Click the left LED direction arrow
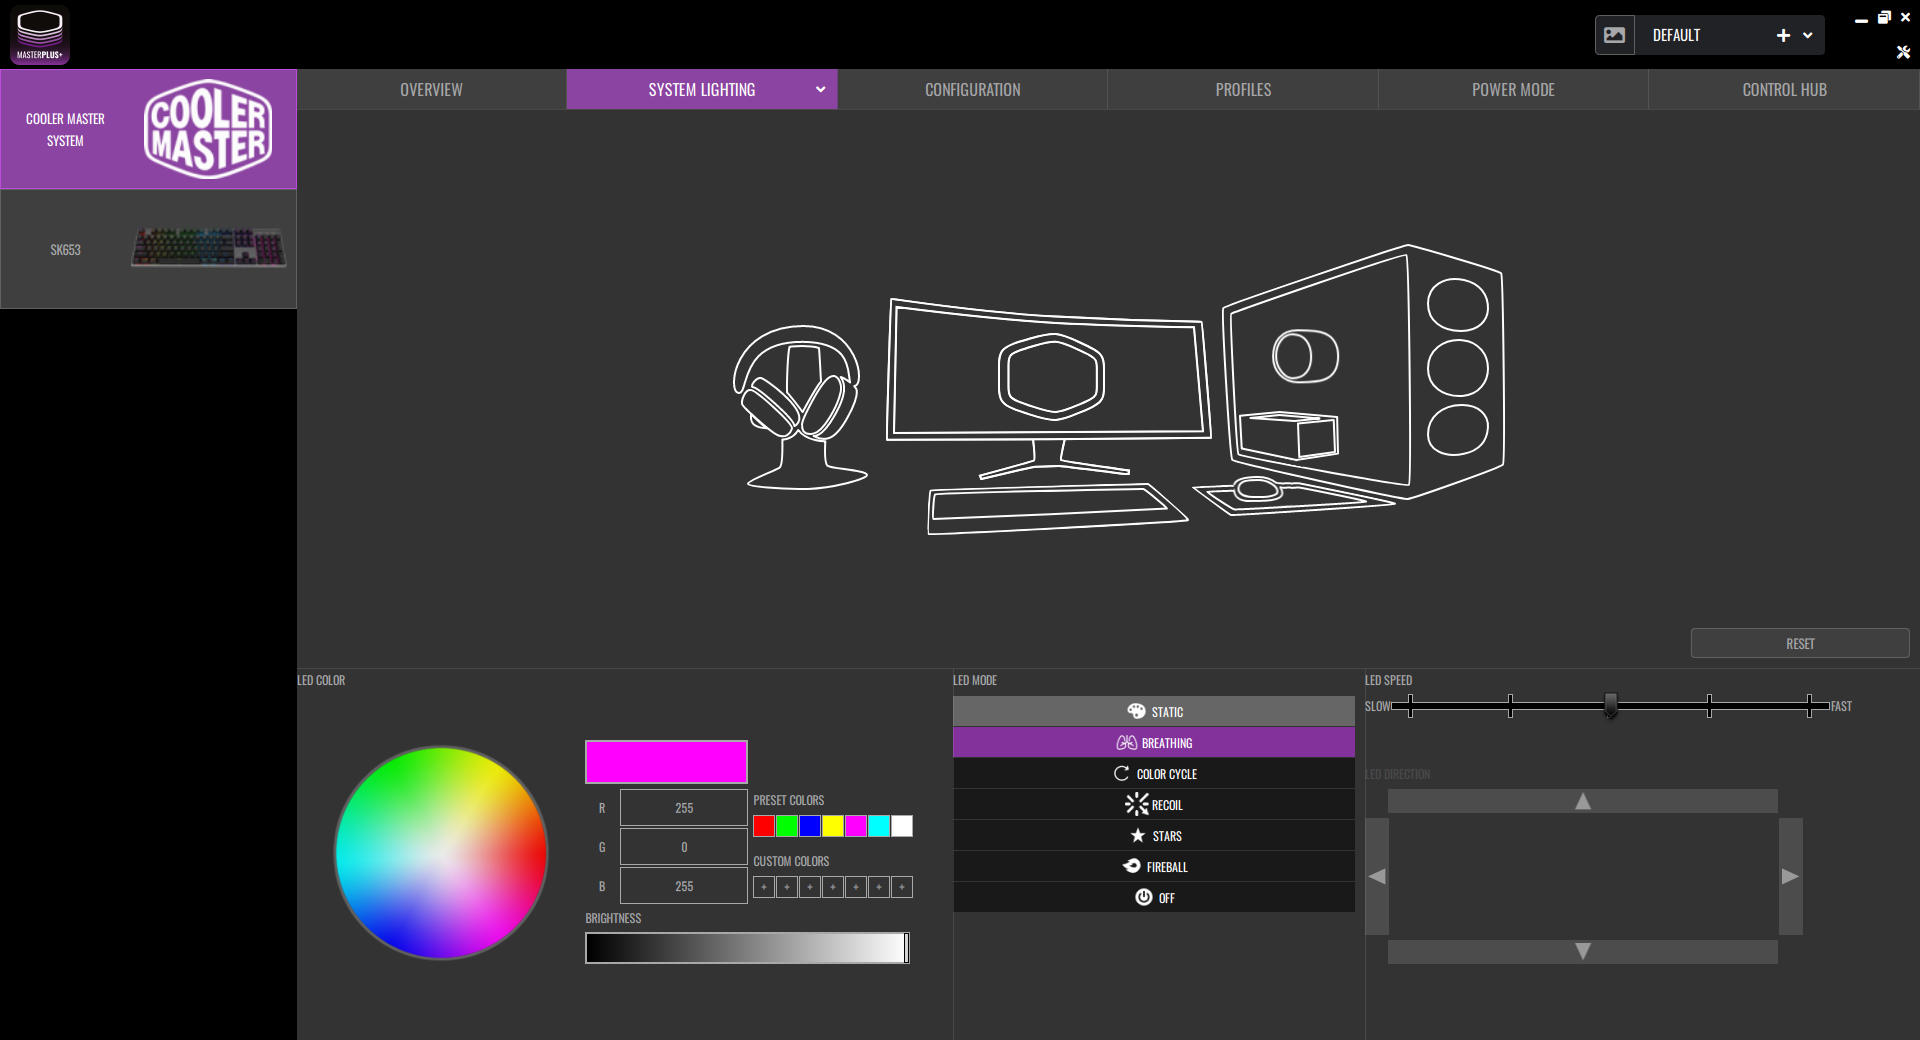 click(x=1377, y=876)
